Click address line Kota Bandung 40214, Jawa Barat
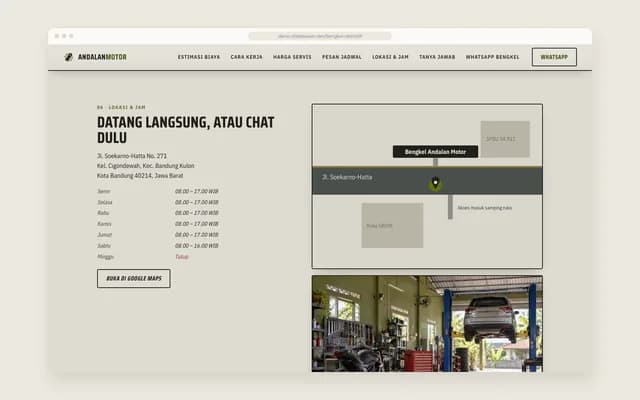This screenshot has height=400, width=640. [x=140, y=176]
